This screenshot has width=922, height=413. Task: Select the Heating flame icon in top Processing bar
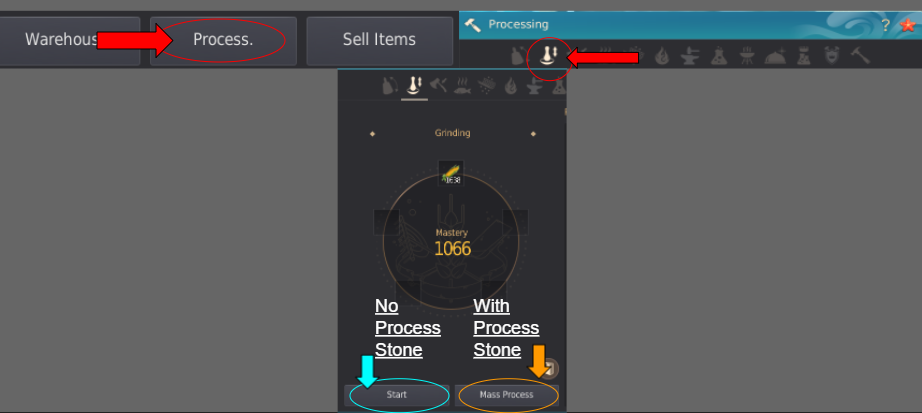pos(662,56)
